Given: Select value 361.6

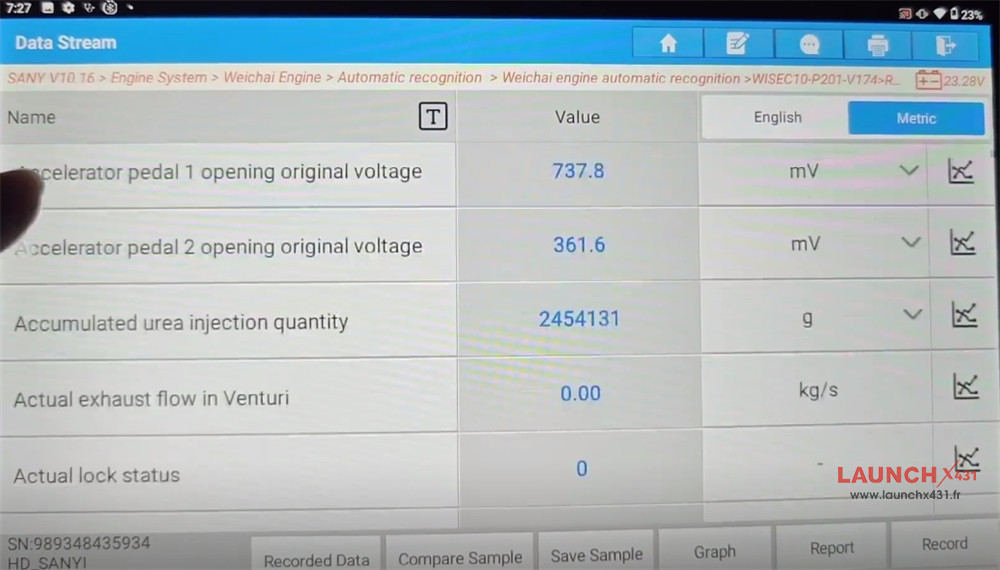Looking at the screenshot, I should pos(578,245).
